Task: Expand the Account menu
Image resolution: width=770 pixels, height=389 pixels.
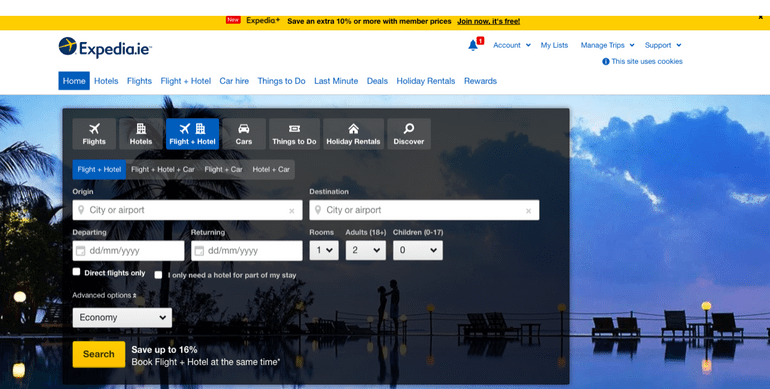Action: (x=512, y=45)
